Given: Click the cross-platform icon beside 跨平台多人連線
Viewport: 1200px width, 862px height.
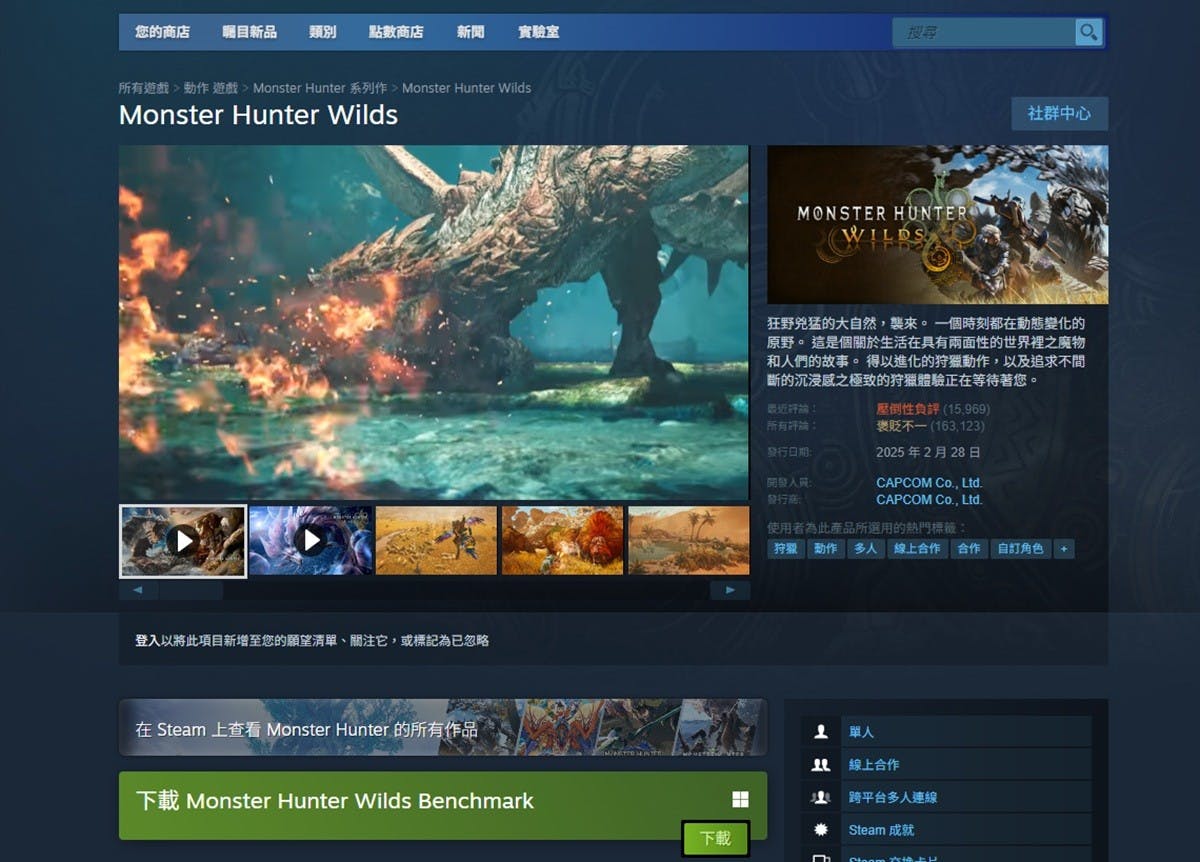Looking at the screenshot, I should pos(821,798).
